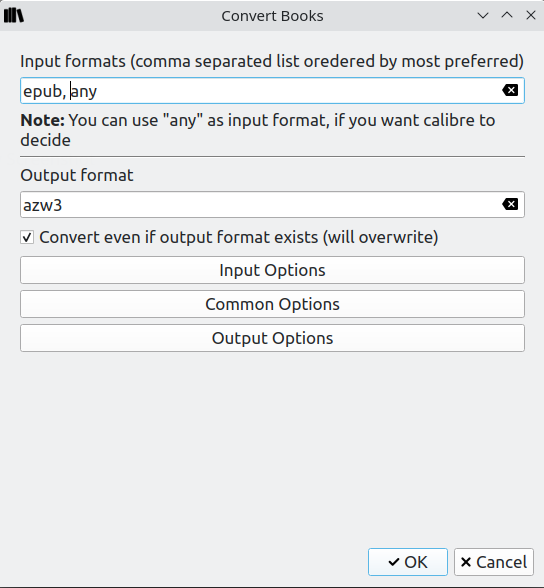Click the Convert Books window title
Image resolution: width=544 pixels, height=588 pixels.
point(272,16)
